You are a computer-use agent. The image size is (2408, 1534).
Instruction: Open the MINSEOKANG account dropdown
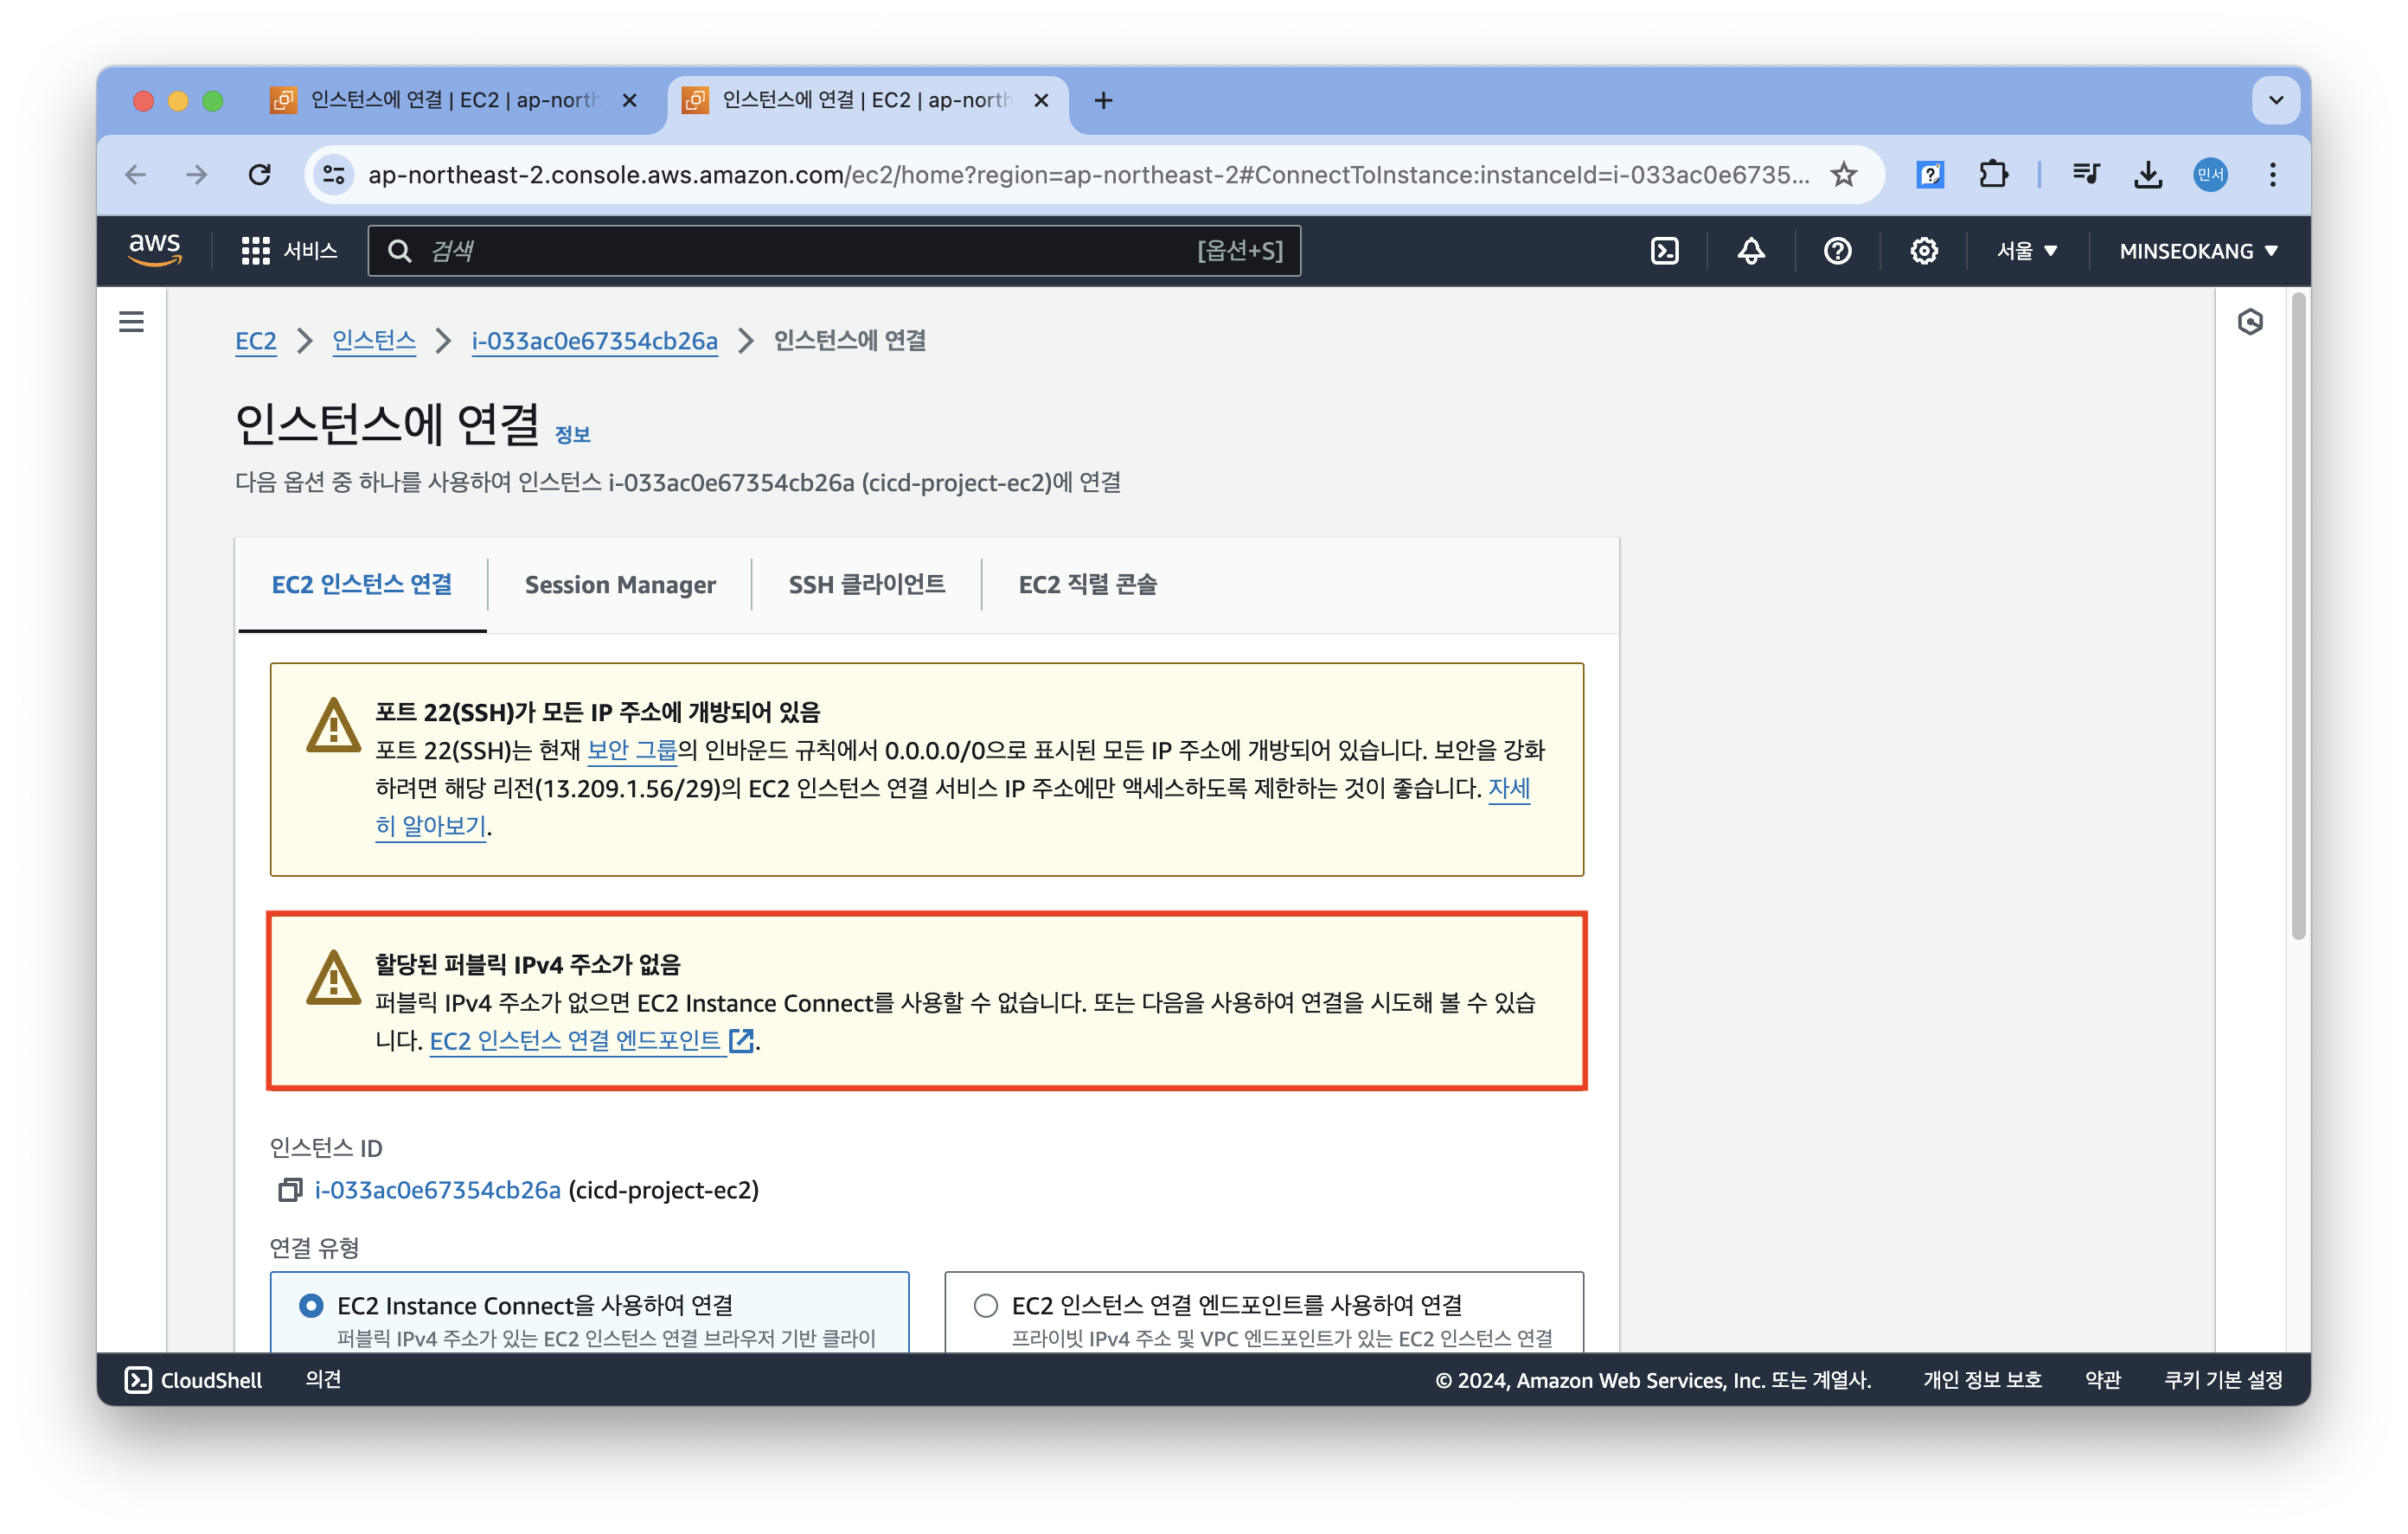click(2198, 251)
